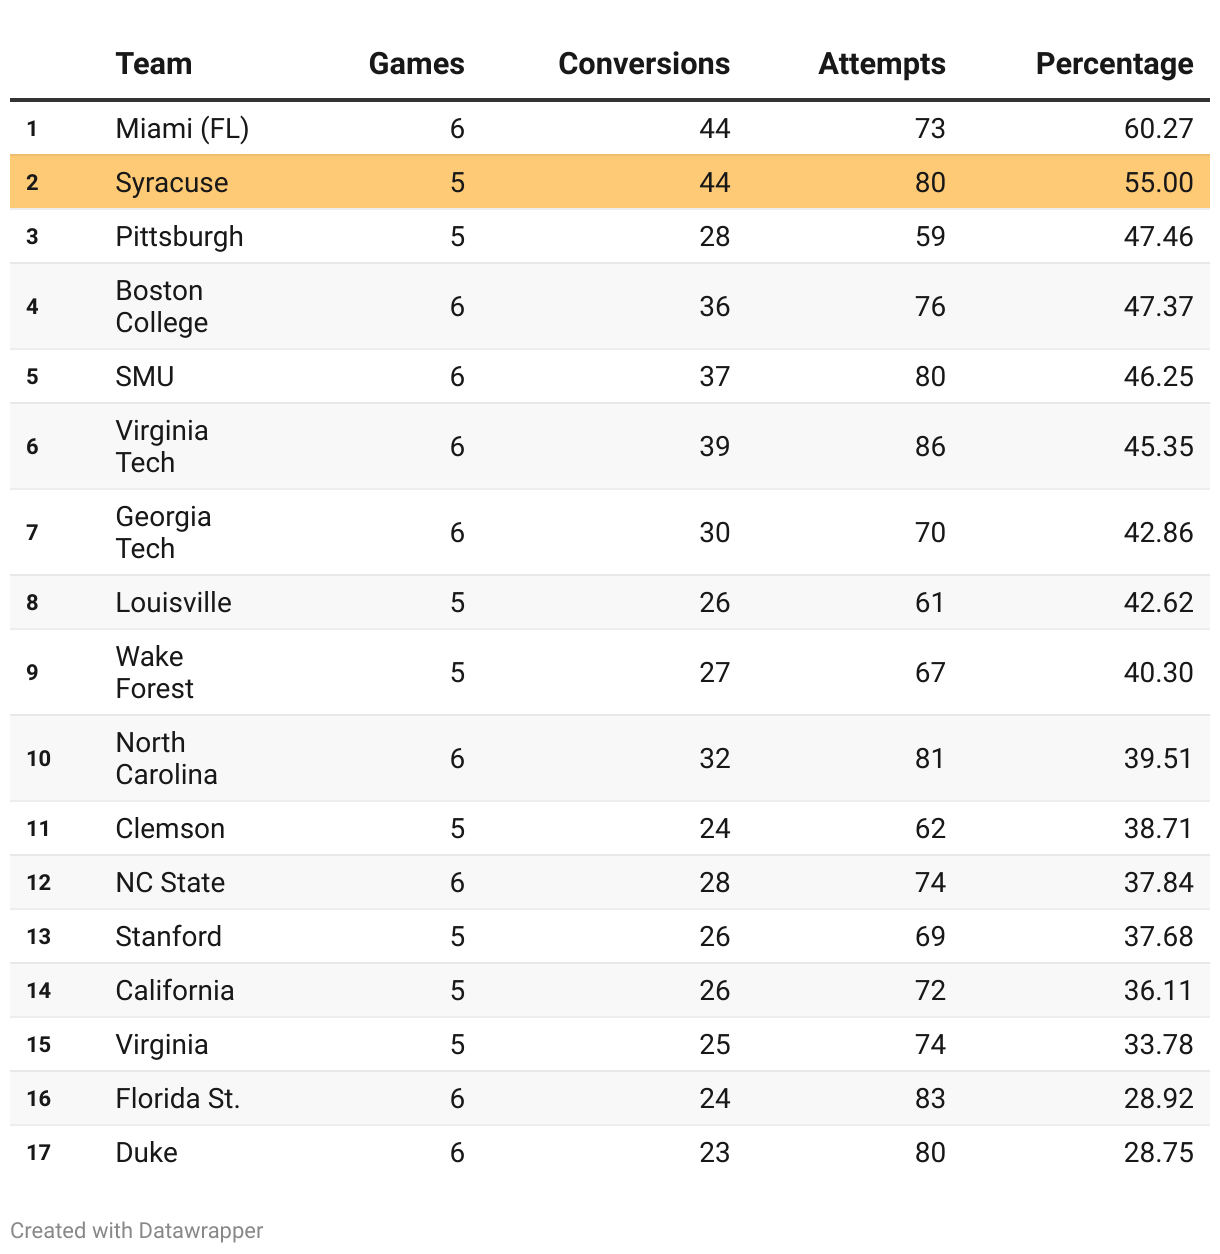Image resolution: width=1220 pixels, height=1254 pixels.
Task: Click the Conversions column header
Action: point(643,64)
